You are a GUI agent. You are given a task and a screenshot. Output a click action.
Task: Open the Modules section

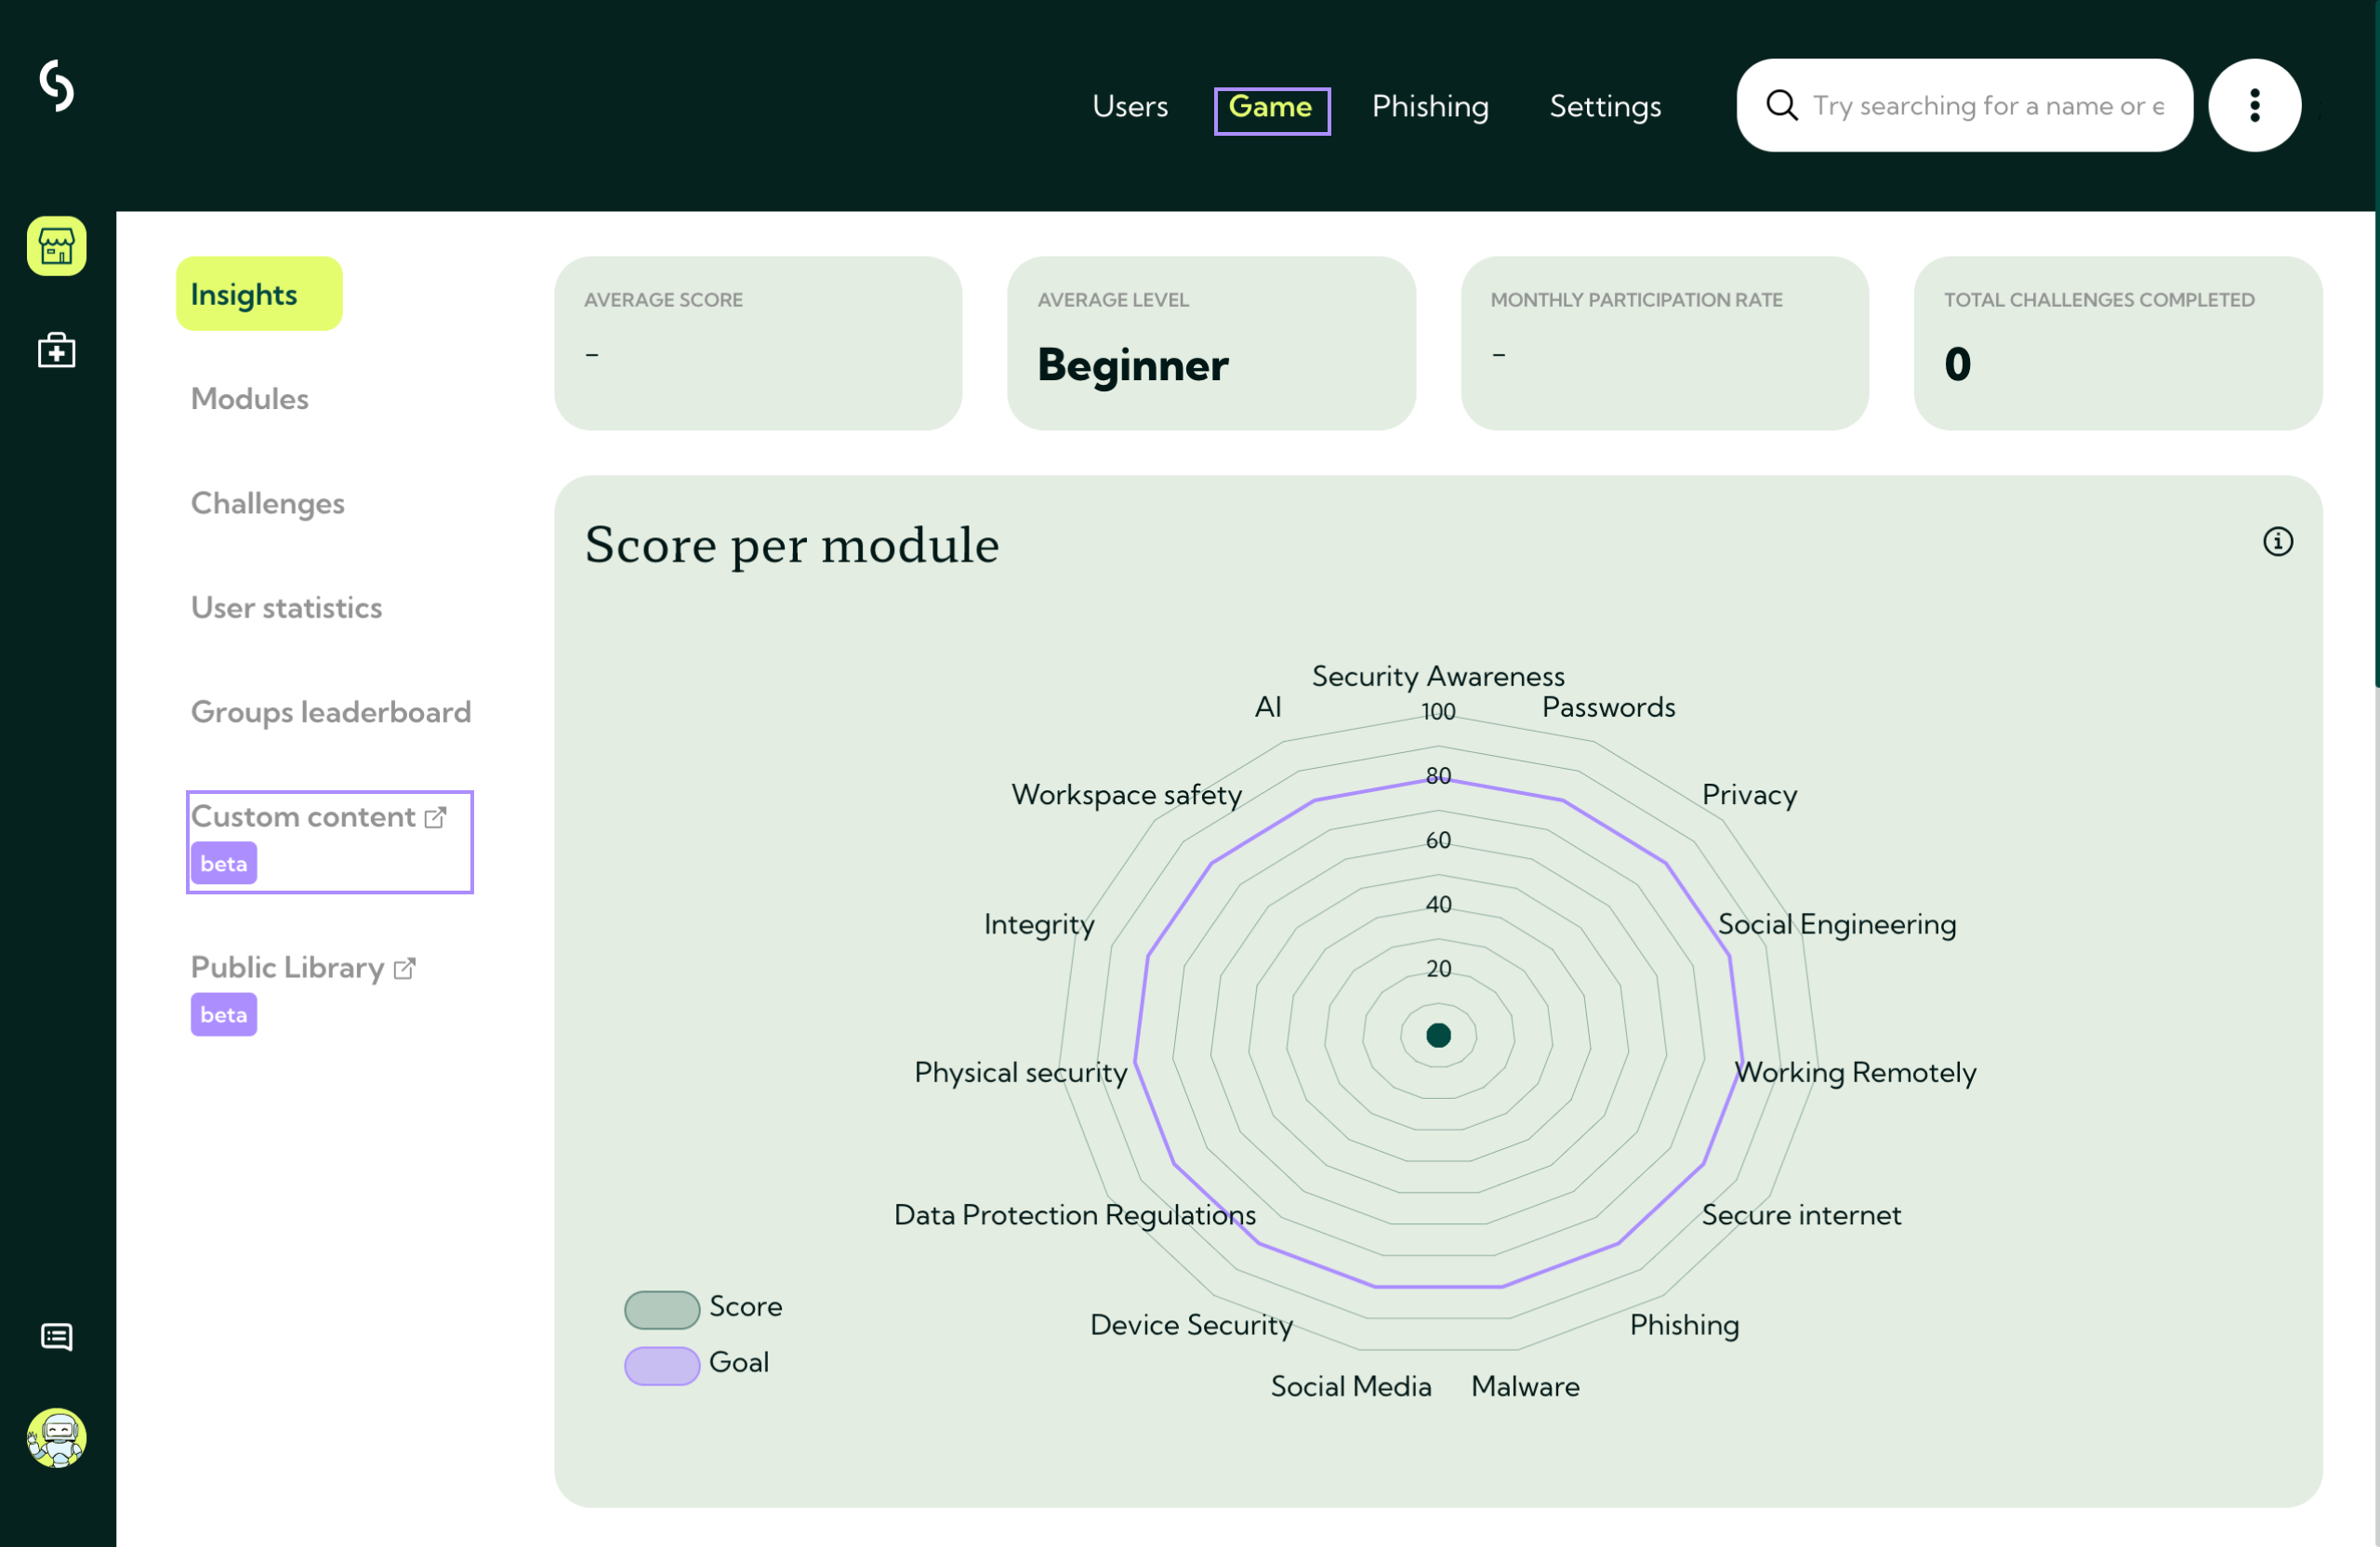coord(249,398)
